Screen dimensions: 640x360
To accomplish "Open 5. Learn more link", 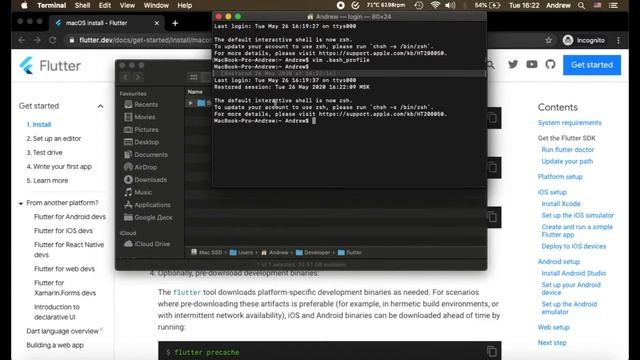I will [47, 180].
